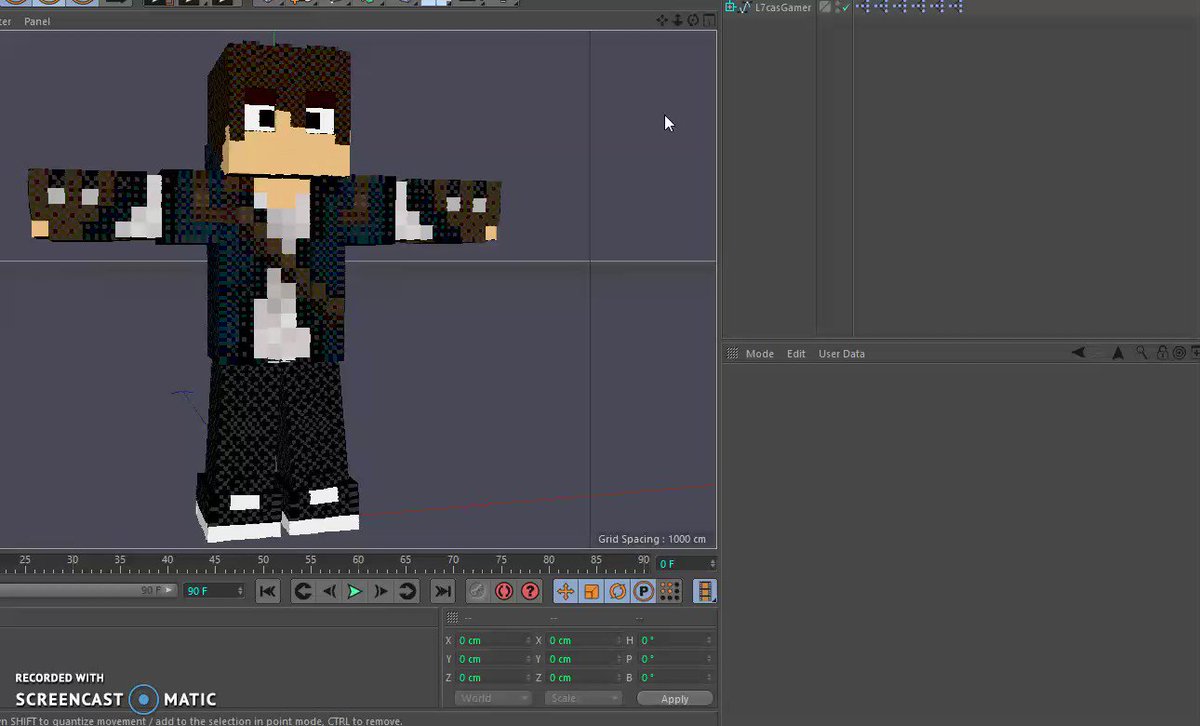
Task: Click the Apply button
Action: click(675, 699)
